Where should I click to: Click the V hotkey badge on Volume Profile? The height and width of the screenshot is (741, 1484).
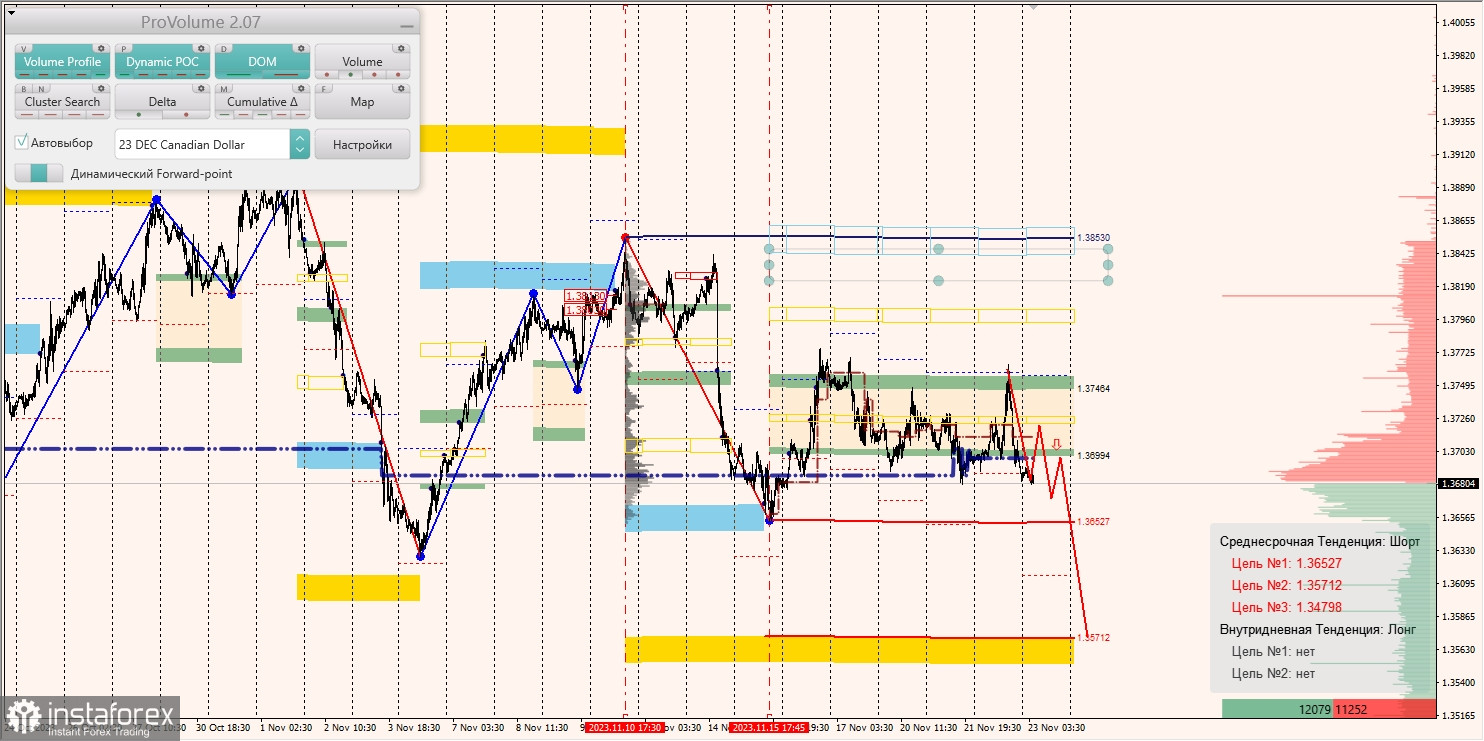[x=24, y=48]
